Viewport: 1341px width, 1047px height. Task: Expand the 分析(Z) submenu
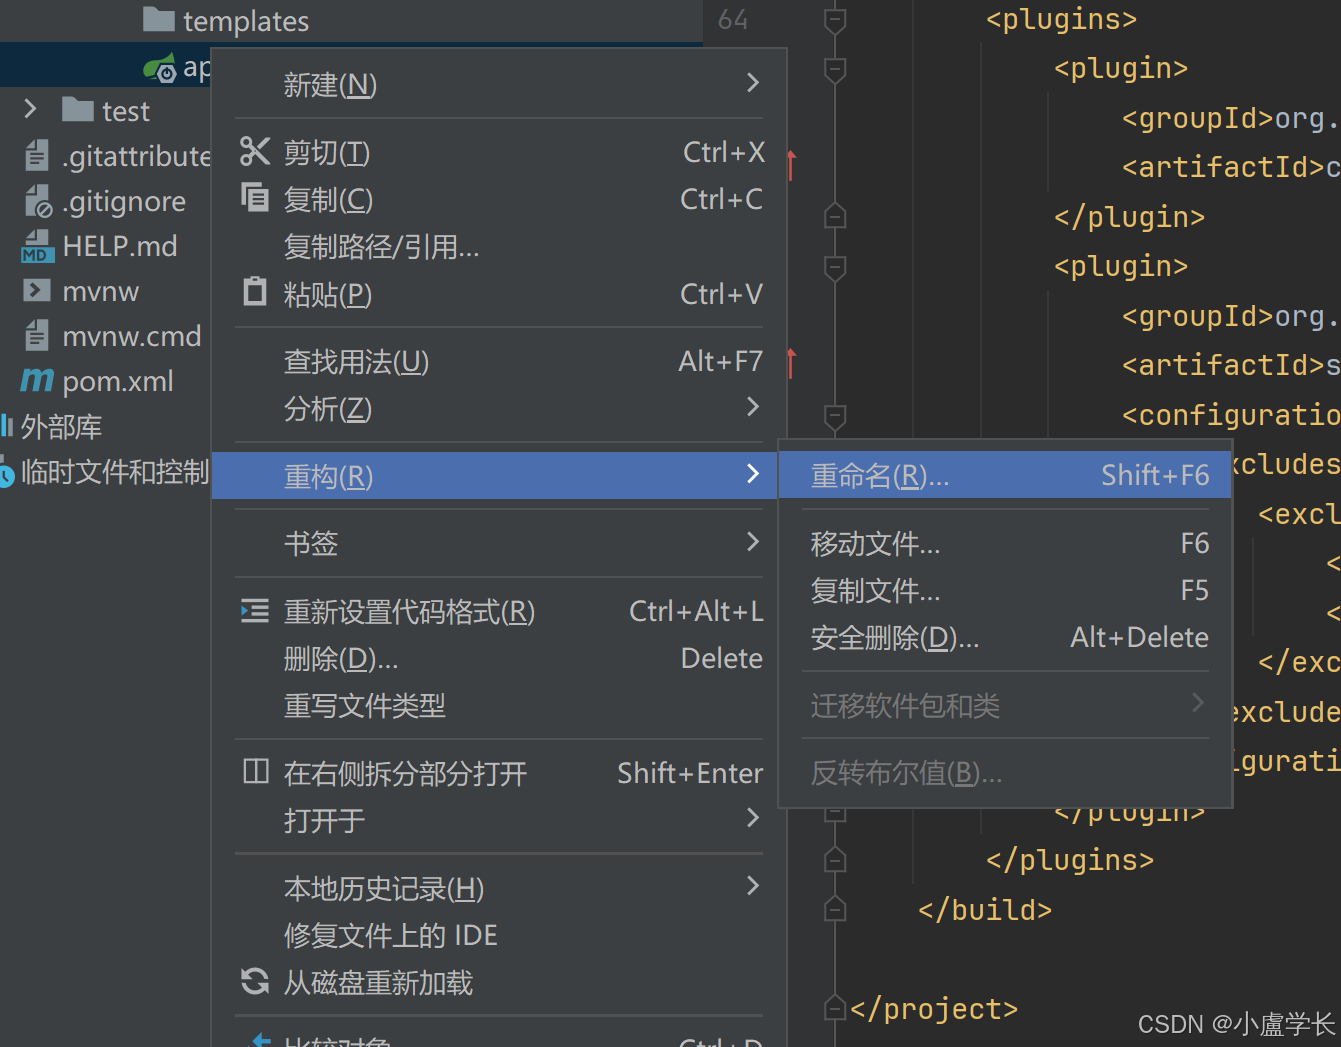(x=753, y=407)
